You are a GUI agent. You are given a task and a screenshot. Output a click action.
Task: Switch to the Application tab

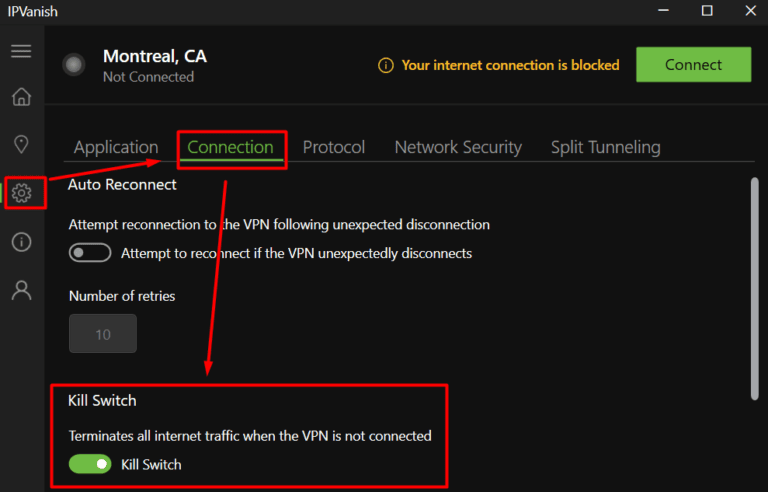(x=116, y=147)
